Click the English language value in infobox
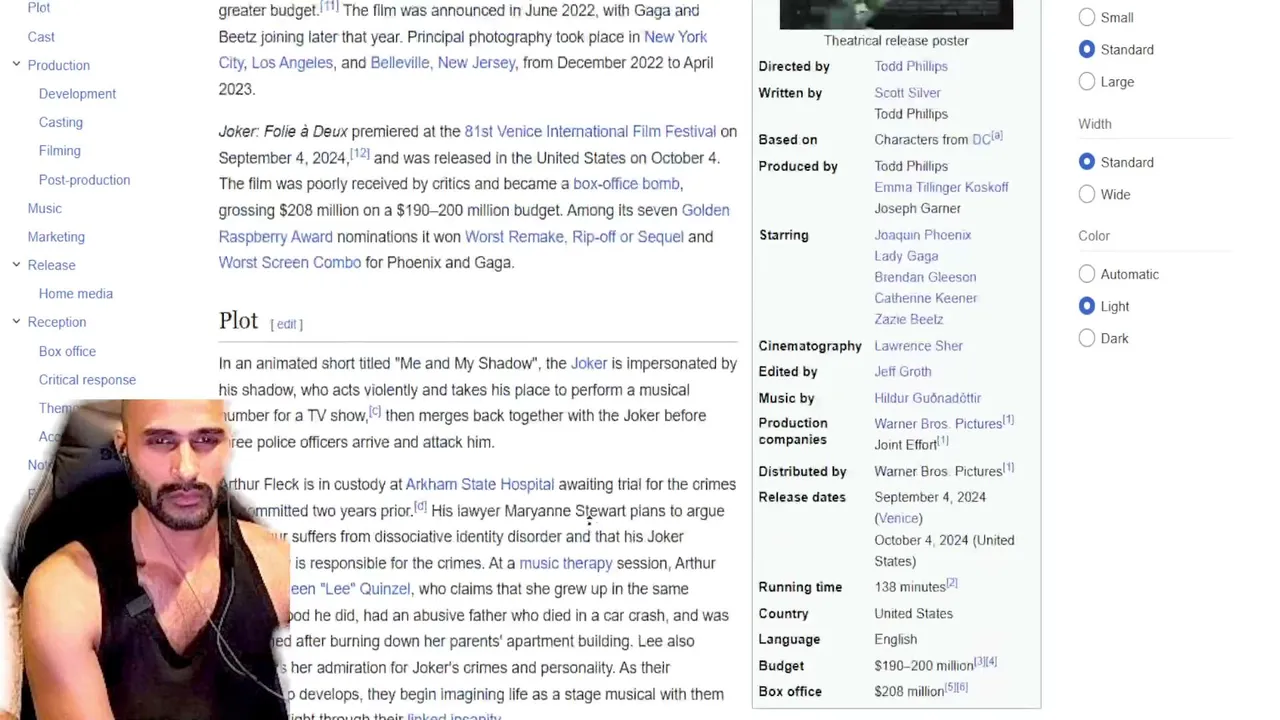 896,640
